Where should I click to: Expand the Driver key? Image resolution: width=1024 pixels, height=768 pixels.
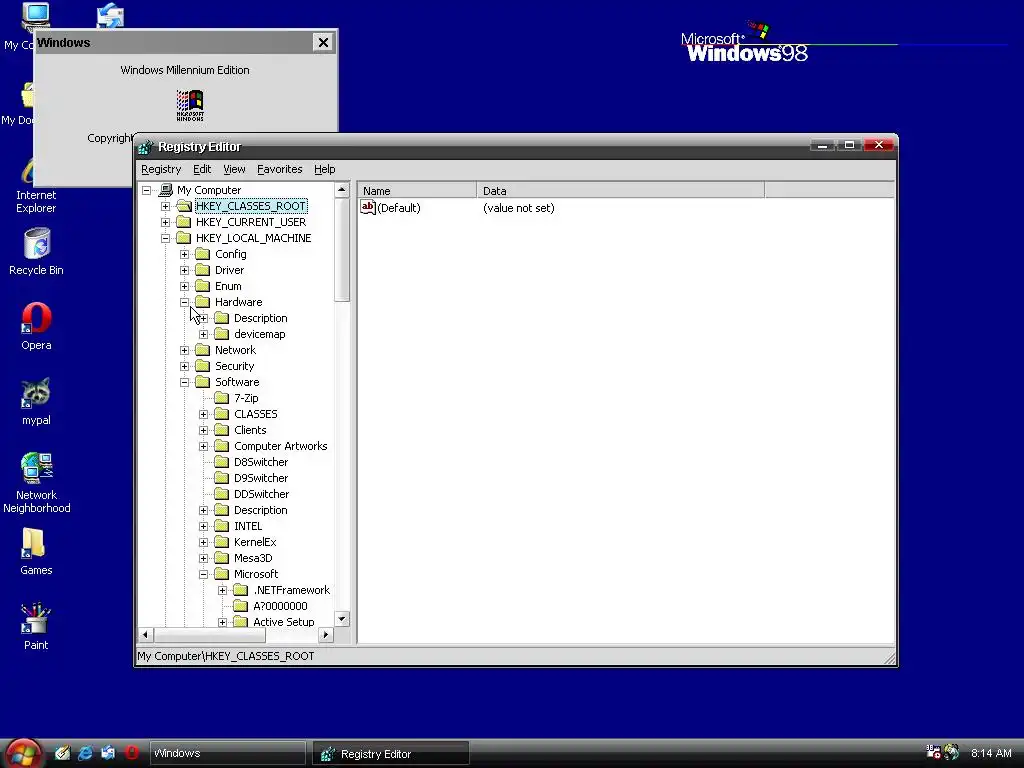(184, 270)
